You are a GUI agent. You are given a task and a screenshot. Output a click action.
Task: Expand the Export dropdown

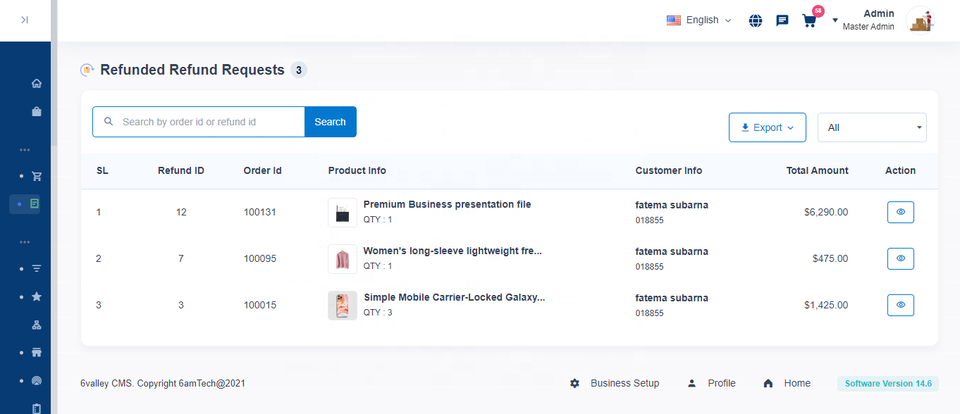pyautogui.click(x=767, y=128)
